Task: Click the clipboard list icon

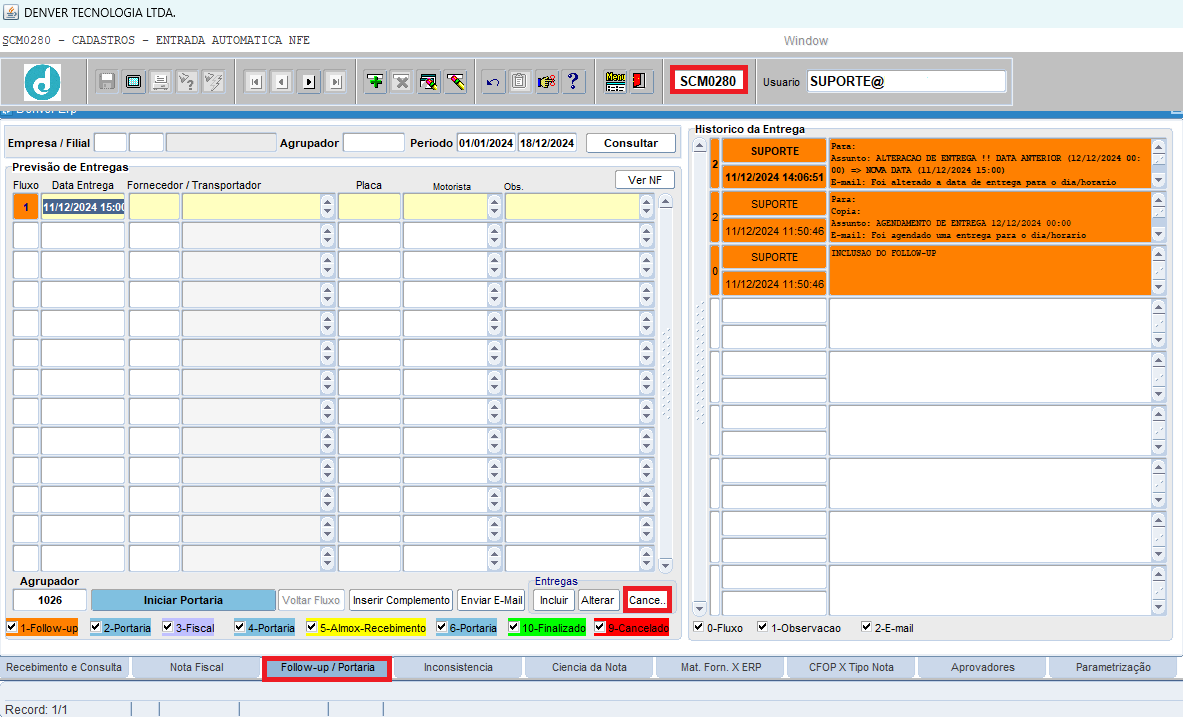Action: tap(519, 82)
